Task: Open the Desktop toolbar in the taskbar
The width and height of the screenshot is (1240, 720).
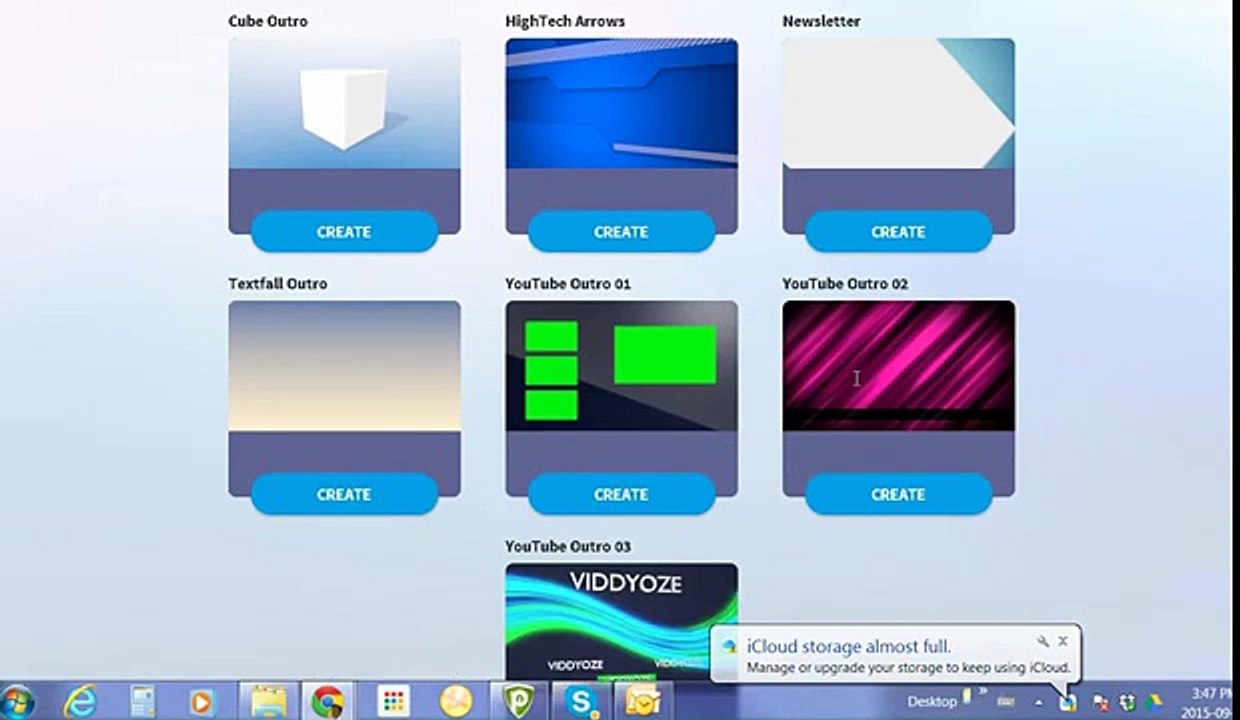Action: pyautogui.click(x=932, y=702)
